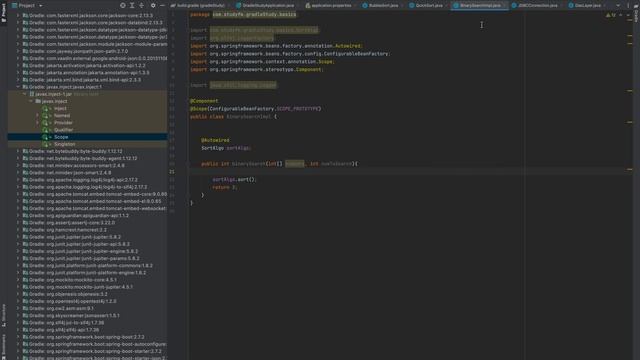
Task: Switch to GradleStudyApplication.java tab
Action: pyautogui.click(x=265, y=5)
